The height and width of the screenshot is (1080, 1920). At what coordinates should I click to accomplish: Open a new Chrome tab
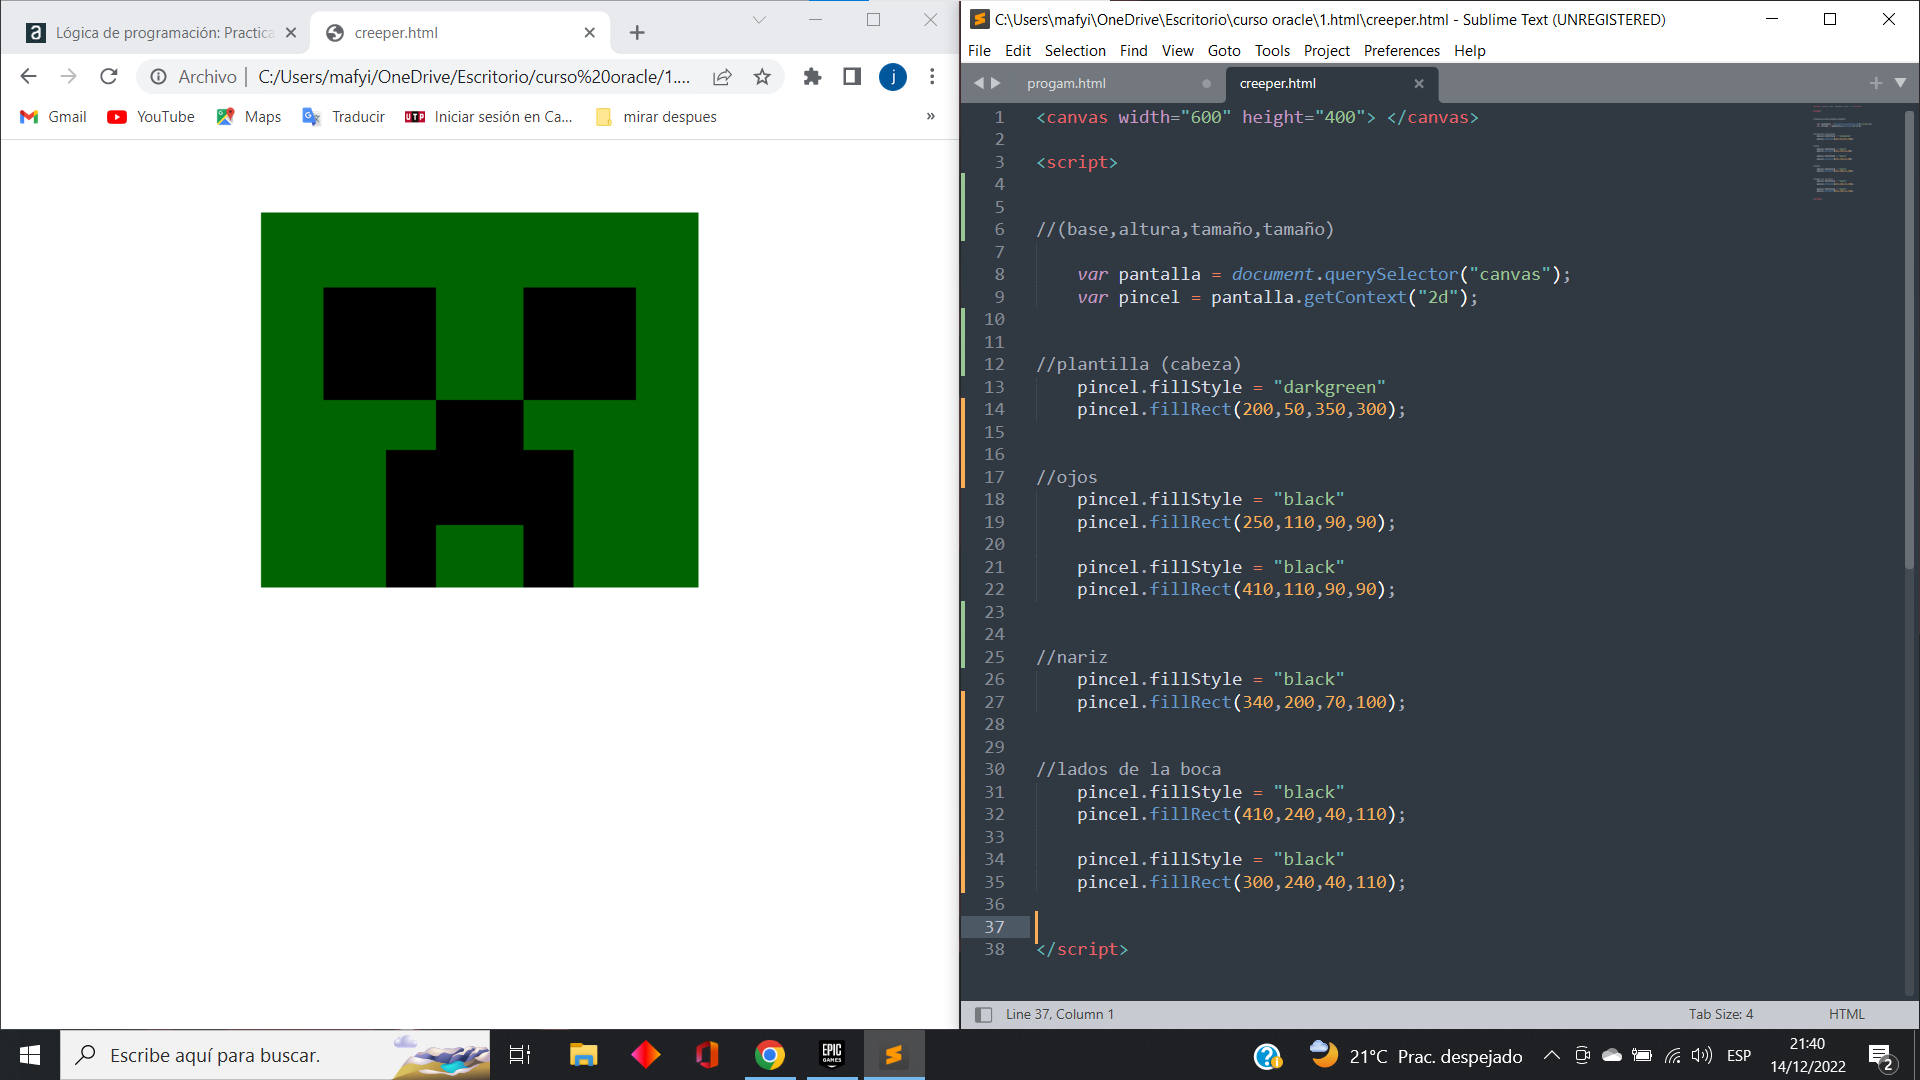637,33
